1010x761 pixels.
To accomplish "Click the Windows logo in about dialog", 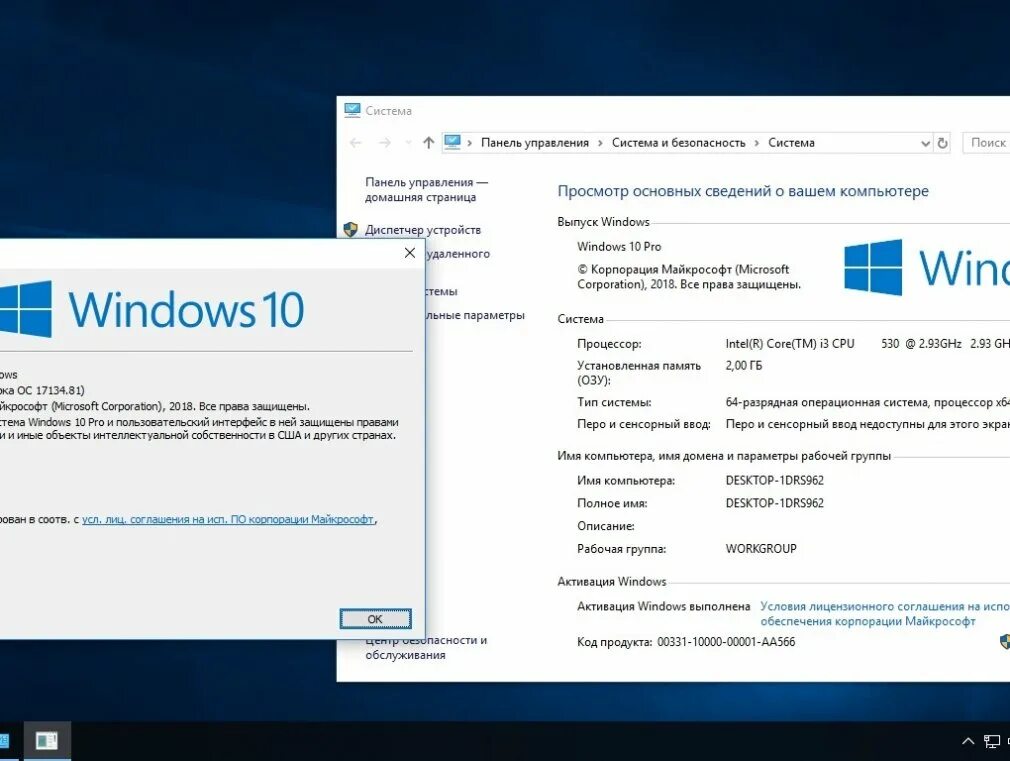I will click(26, 309).
